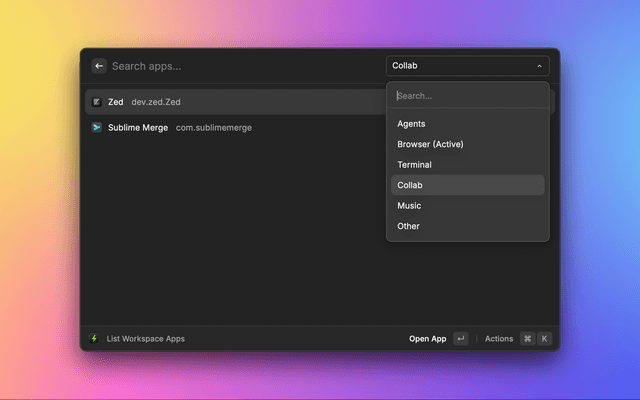Click the com.sublimemerge bundle identifier
The image size is (640, 400).
214,128
